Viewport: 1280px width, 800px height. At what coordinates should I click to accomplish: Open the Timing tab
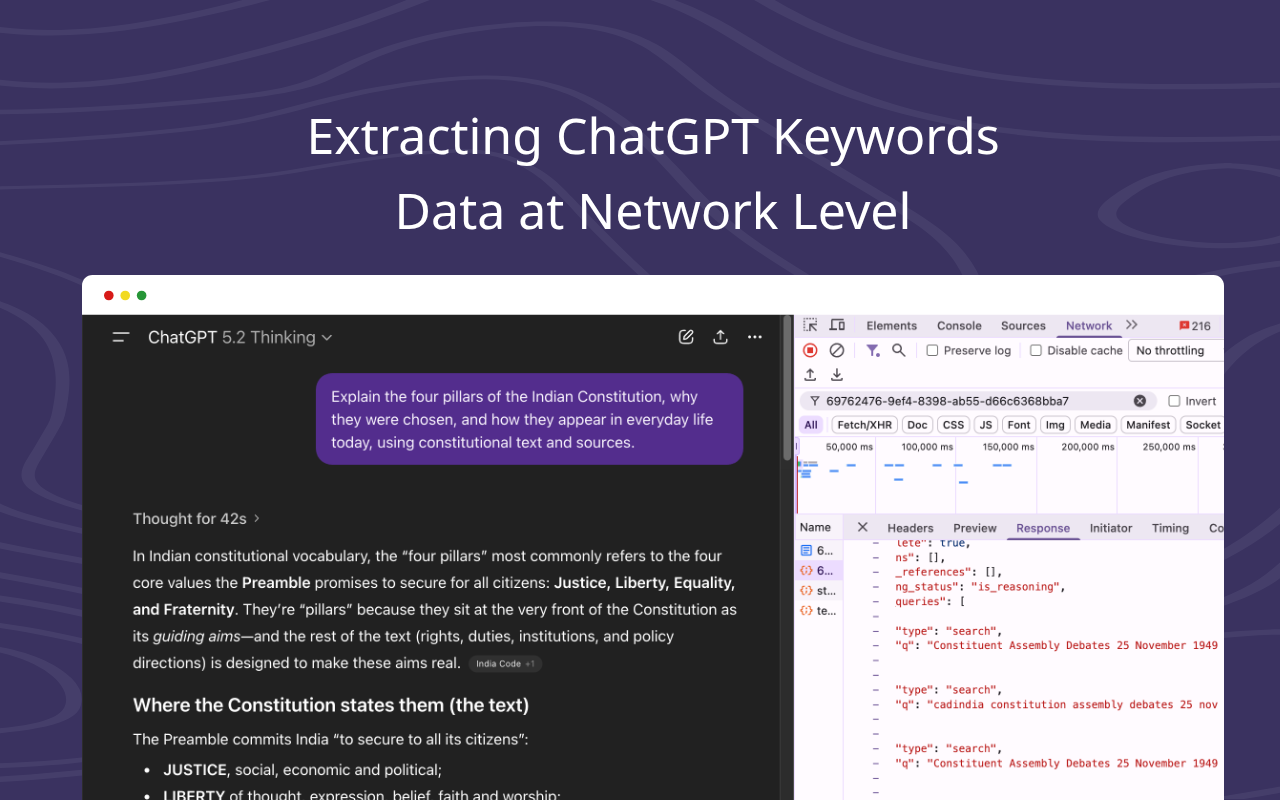pyautogui.click(x=1170, y=528)
